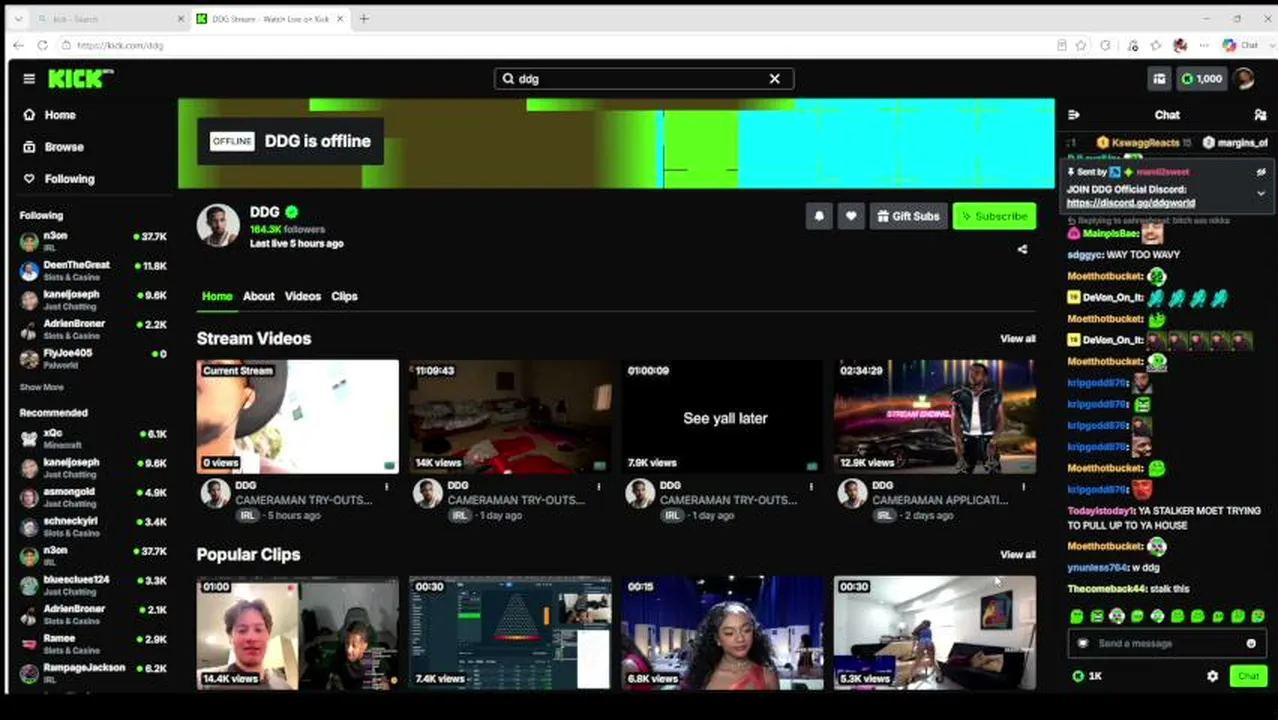The width and height of the screenshot is (1278, 720).
Task: Select the channel Home tab
Action: [x=217, y=296]
